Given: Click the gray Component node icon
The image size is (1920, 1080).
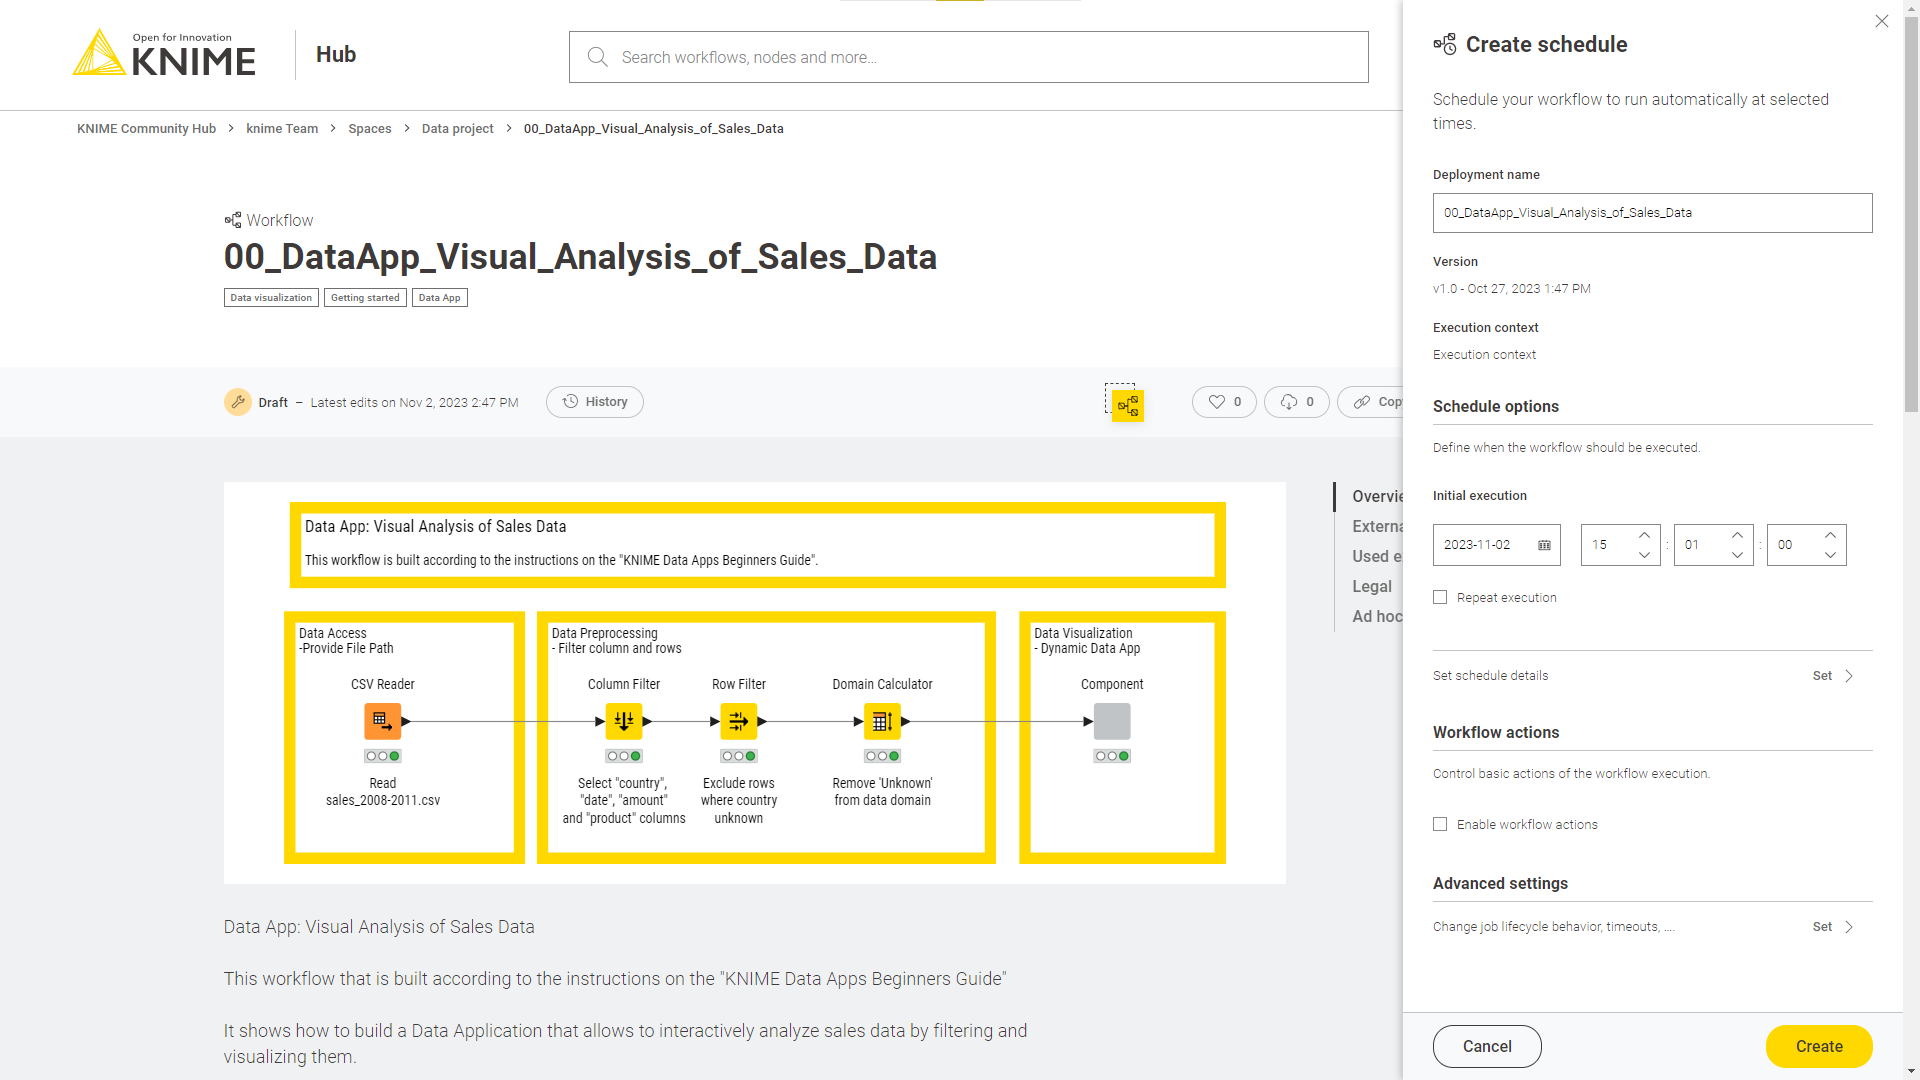Looking at the screenshot, I should pos(1112,721).
